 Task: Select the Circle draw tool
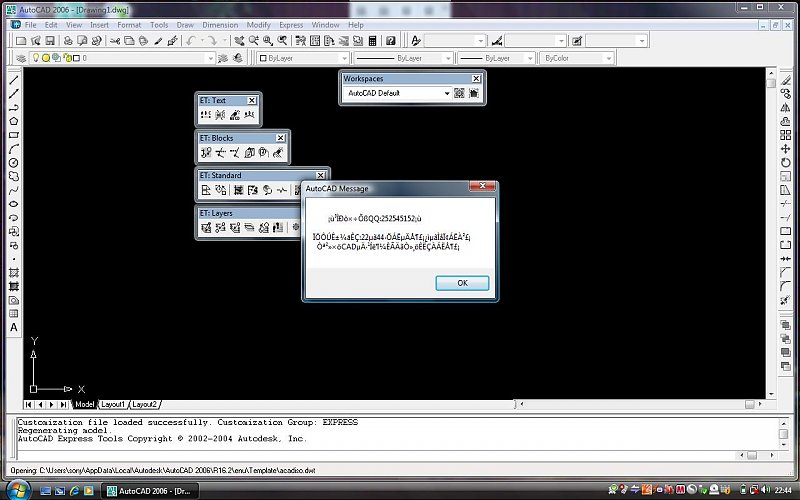point(14,163)
